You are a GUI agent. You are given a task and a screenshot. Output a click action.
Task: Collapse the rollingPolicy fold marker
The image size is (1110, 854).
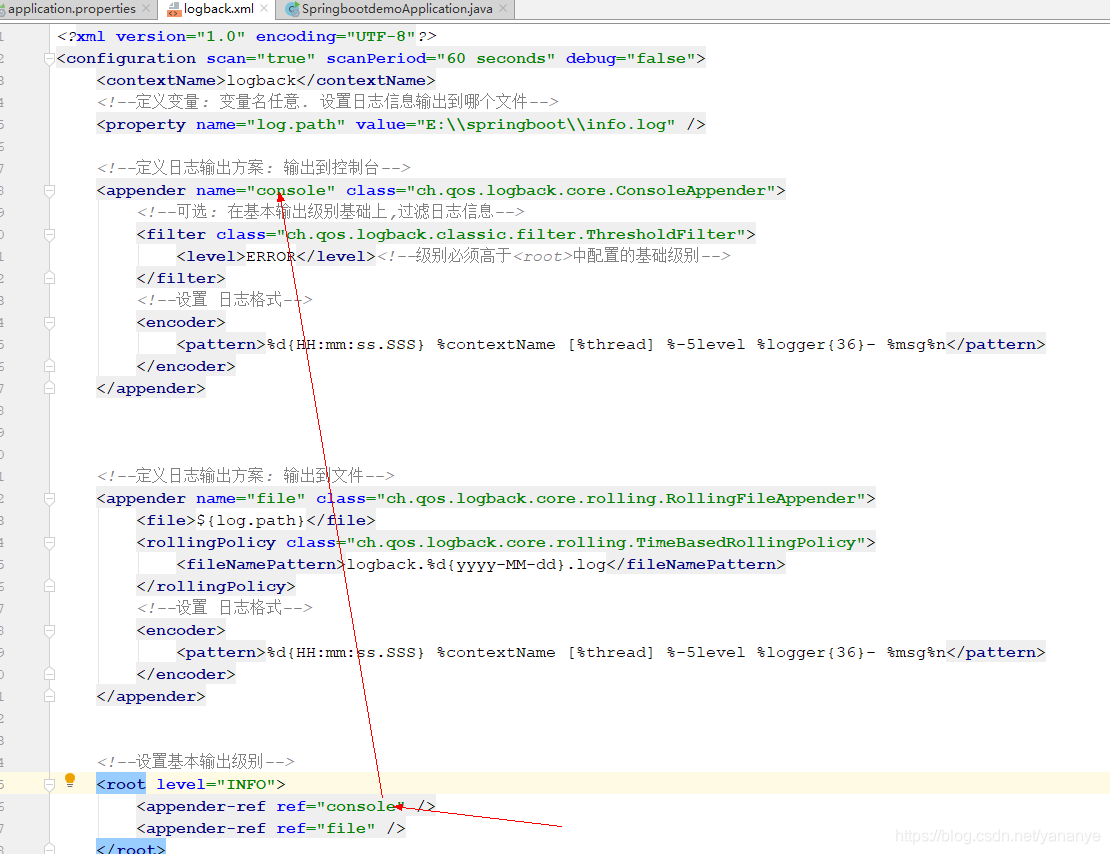tap(50, 542)
